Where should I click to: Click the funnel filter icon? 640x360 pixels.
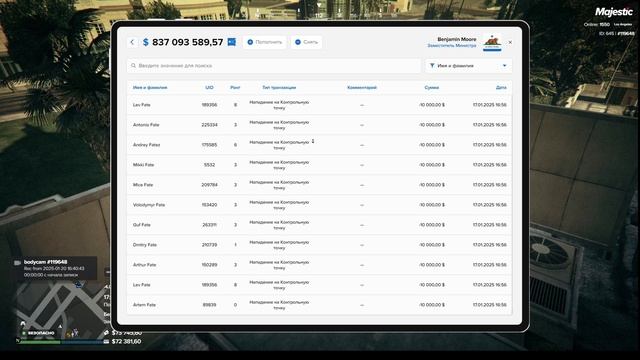pyautogui.click(x=432, y=66)
